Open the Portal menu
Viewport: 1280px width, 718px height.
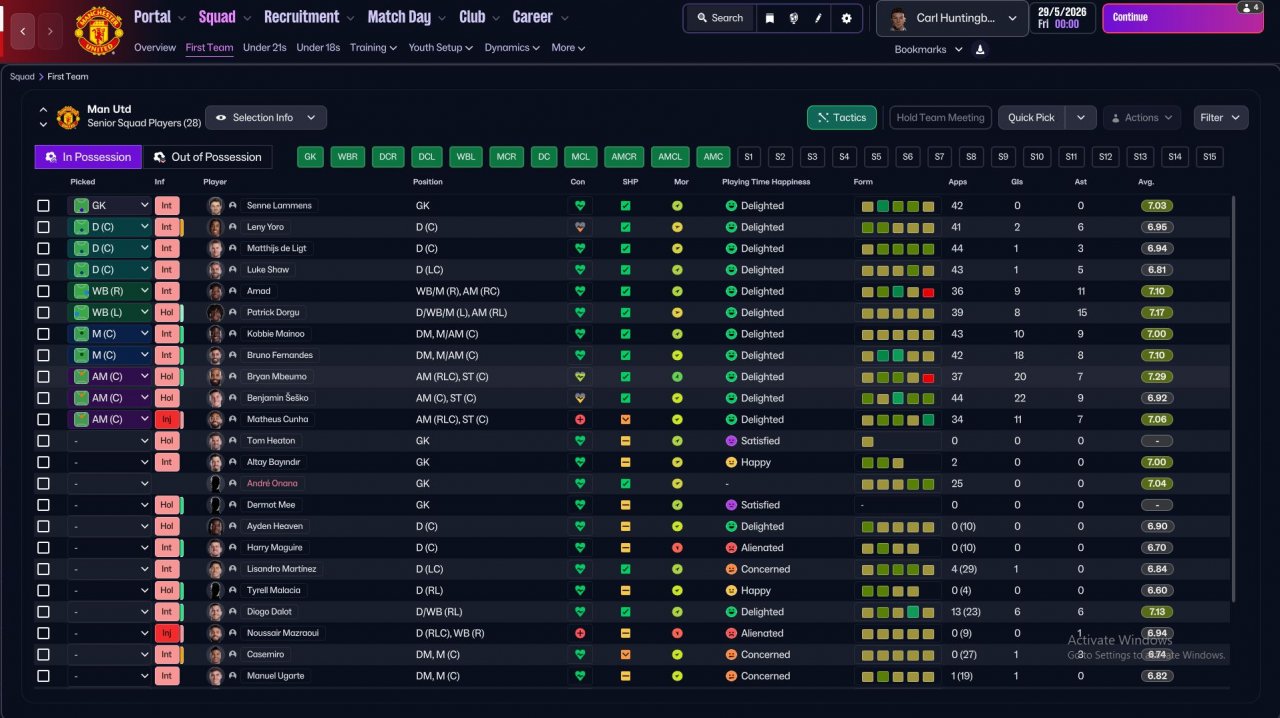pyautogui.click(x=160, y=17)
